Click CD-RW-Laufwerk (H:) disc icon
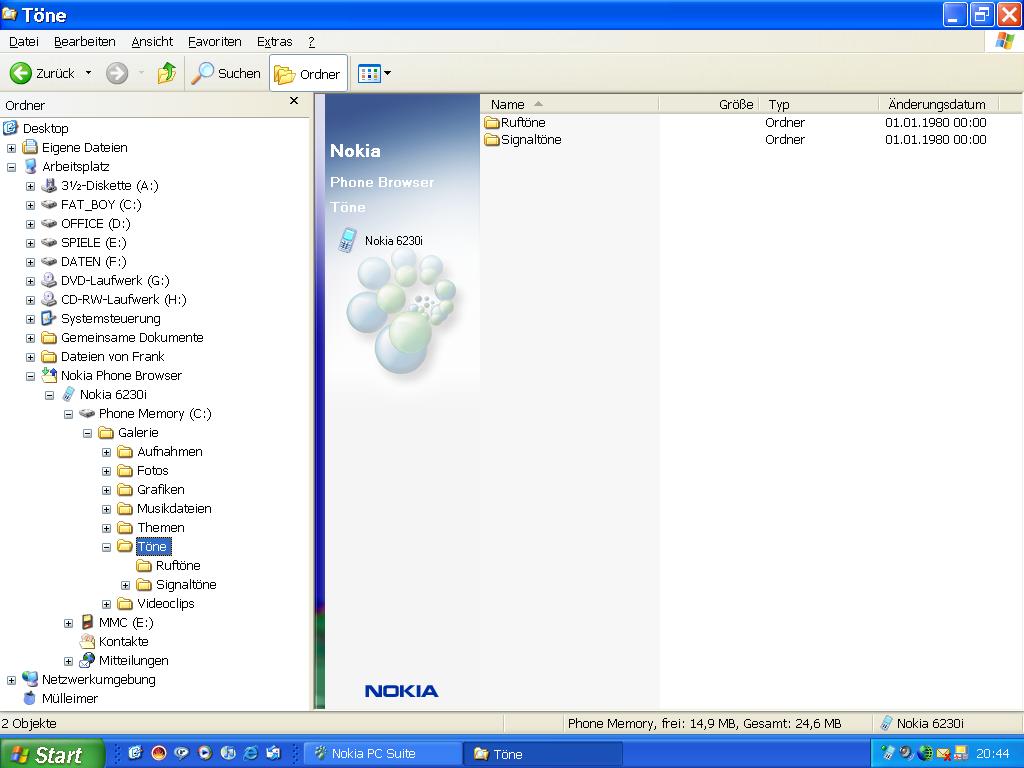The width and height of the screenshot is (1024, 768). coord(49,299)
